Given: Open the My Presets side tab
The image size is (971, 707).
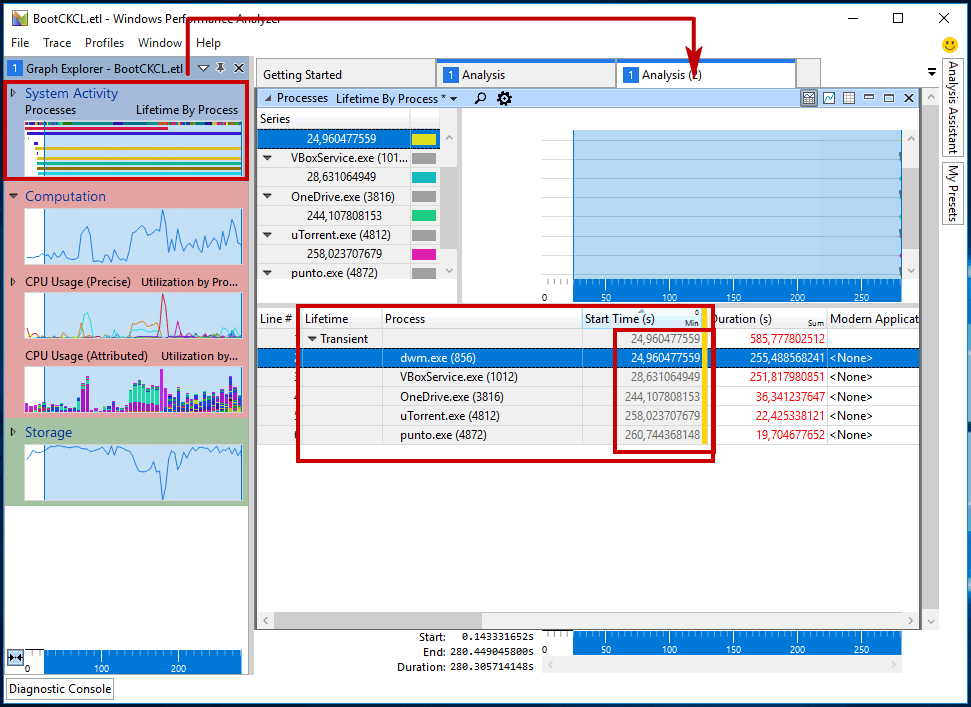Looking at the screenshot, I should click(952, 193).
